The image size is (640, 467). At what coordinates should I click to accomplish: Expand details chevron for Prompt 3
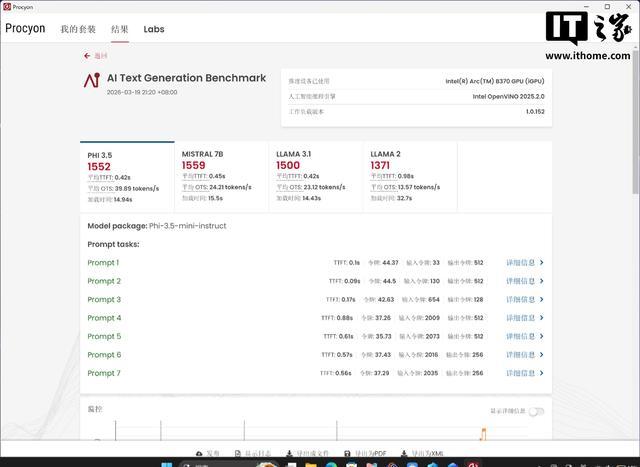click(x=542, y=299)
